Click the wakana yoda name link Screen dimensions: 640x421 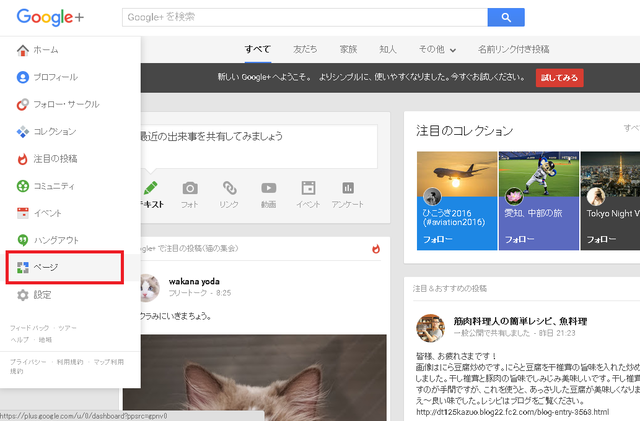click(194, 281)
